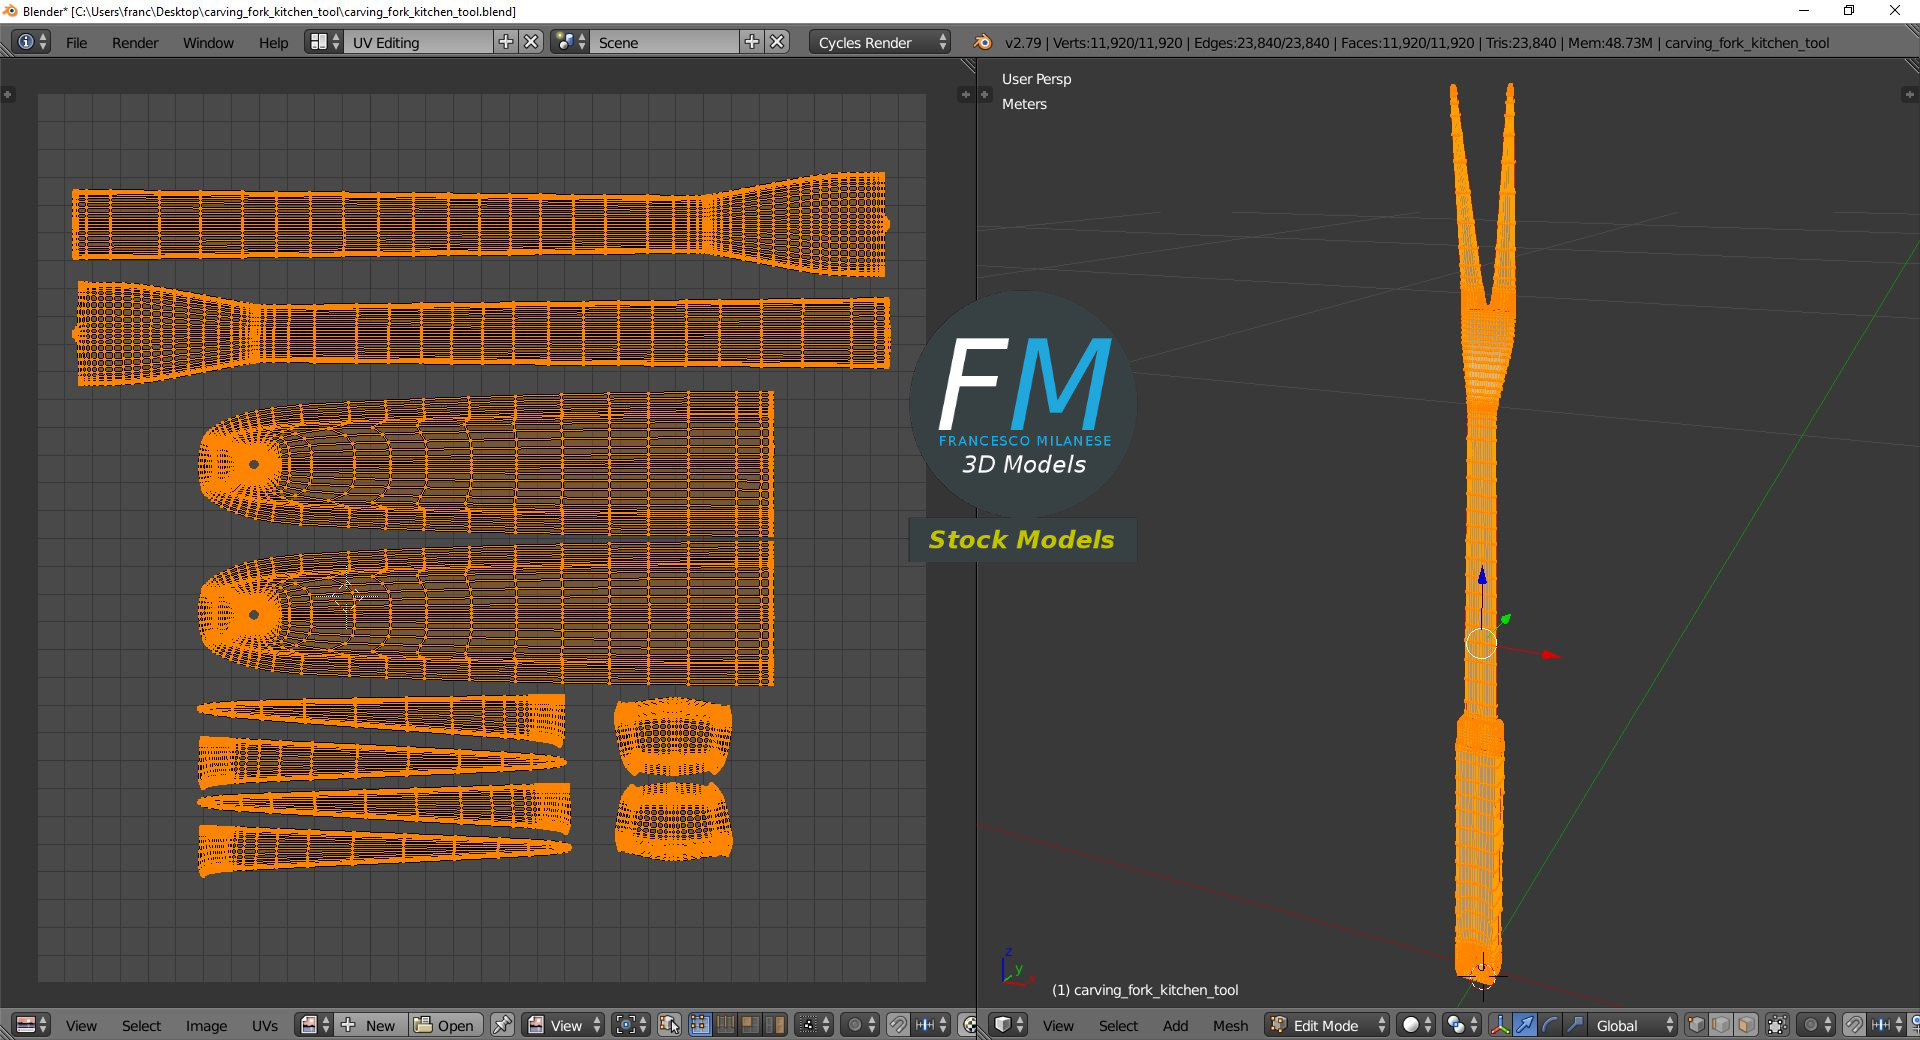
Task: Add a new screen layout
Action: pos(507,42)
